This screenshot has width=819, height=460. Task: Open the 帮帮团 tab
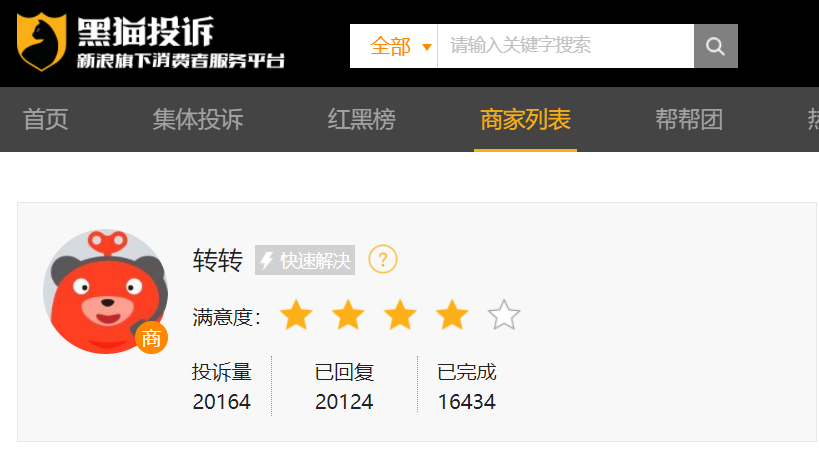pyautogui.click(x=689, y=120)
